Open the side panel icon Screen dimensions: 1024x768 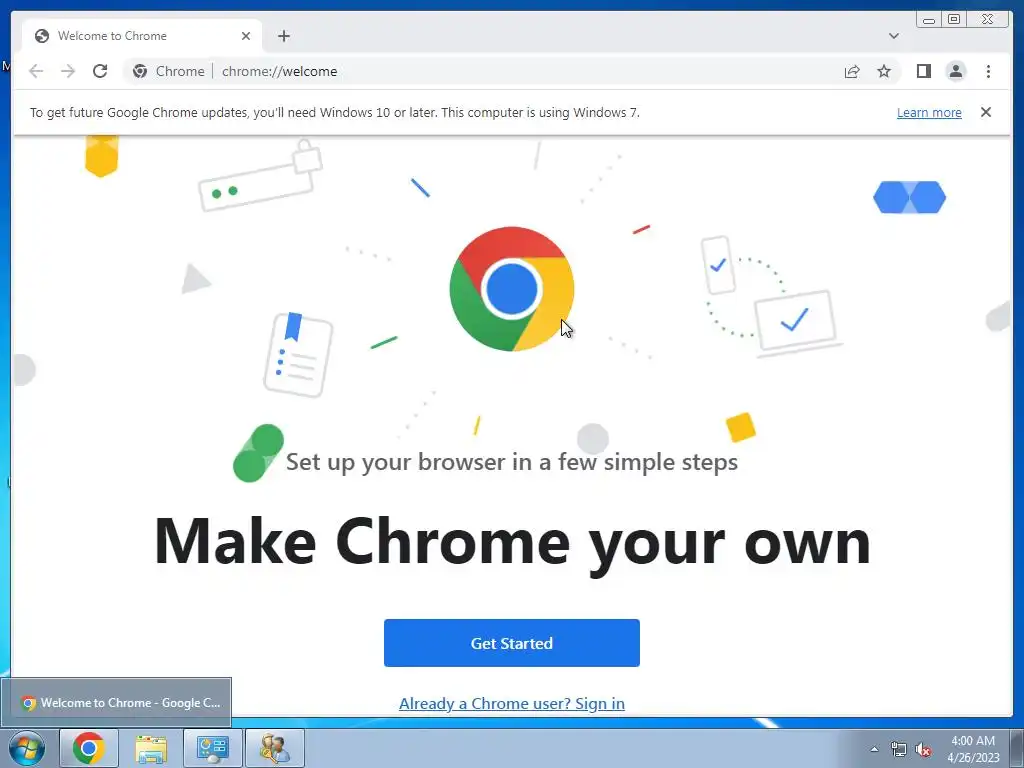tap(923, 71)
